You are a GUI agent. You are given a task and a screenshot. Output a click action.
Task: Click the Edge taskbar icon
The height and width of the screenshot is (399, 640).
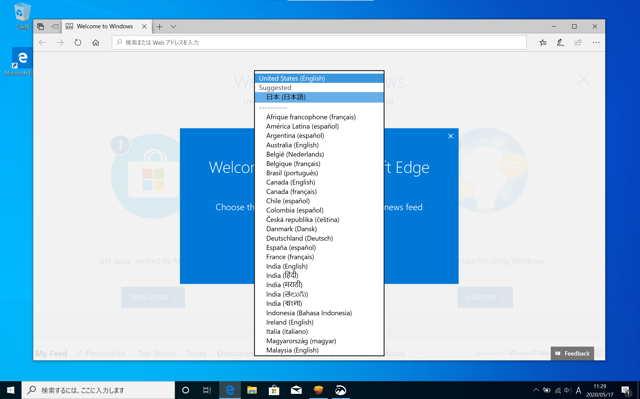(230, 390)
